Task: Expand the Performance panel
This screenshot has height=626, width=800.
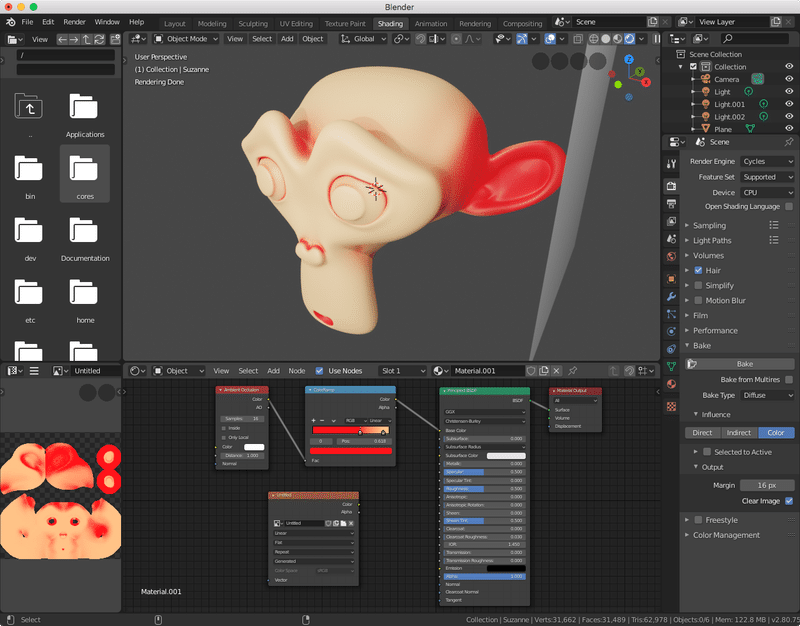Action: tap(715, 331)
